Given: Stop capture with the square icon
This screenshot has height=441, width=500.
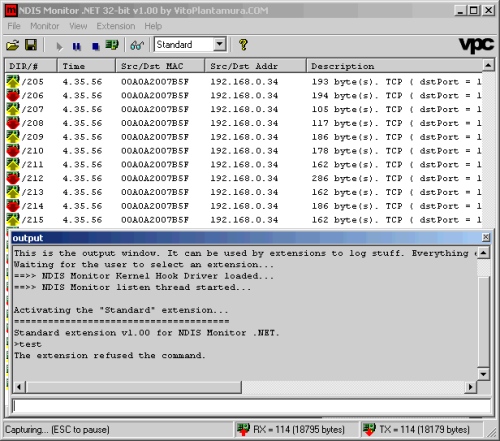Looking at the screenshot, I should click(96, 46).
